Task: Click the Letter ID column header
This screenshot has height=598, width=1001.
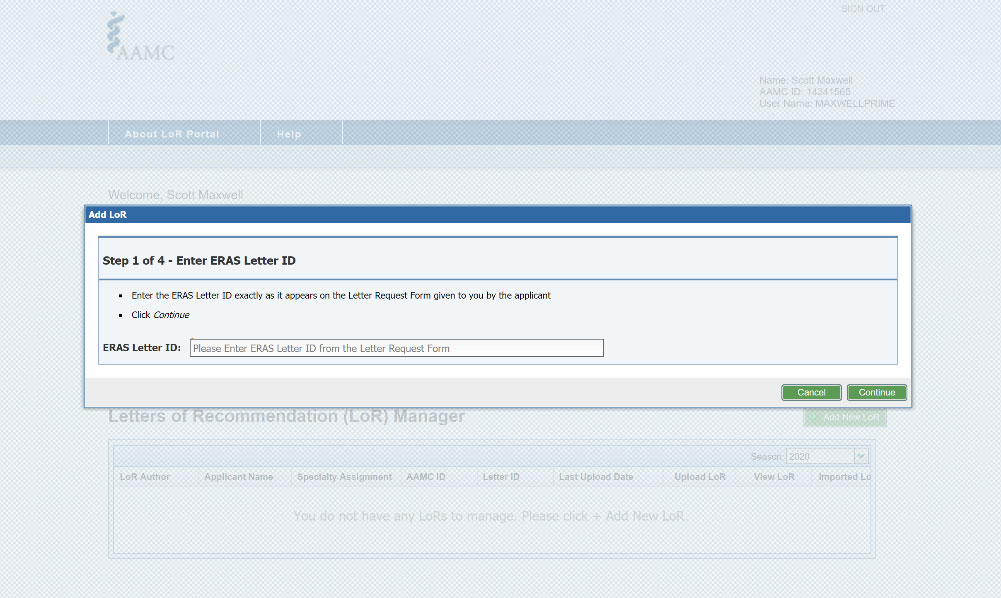Action: tap(501, 477)
